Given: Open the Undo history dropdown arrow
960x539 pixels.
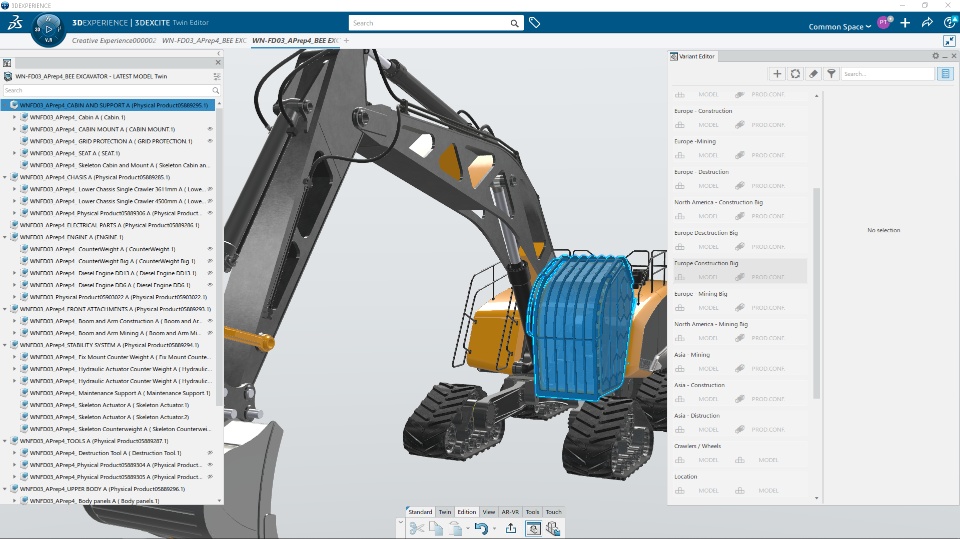Looking at the screenshot, I should [493, 529].
